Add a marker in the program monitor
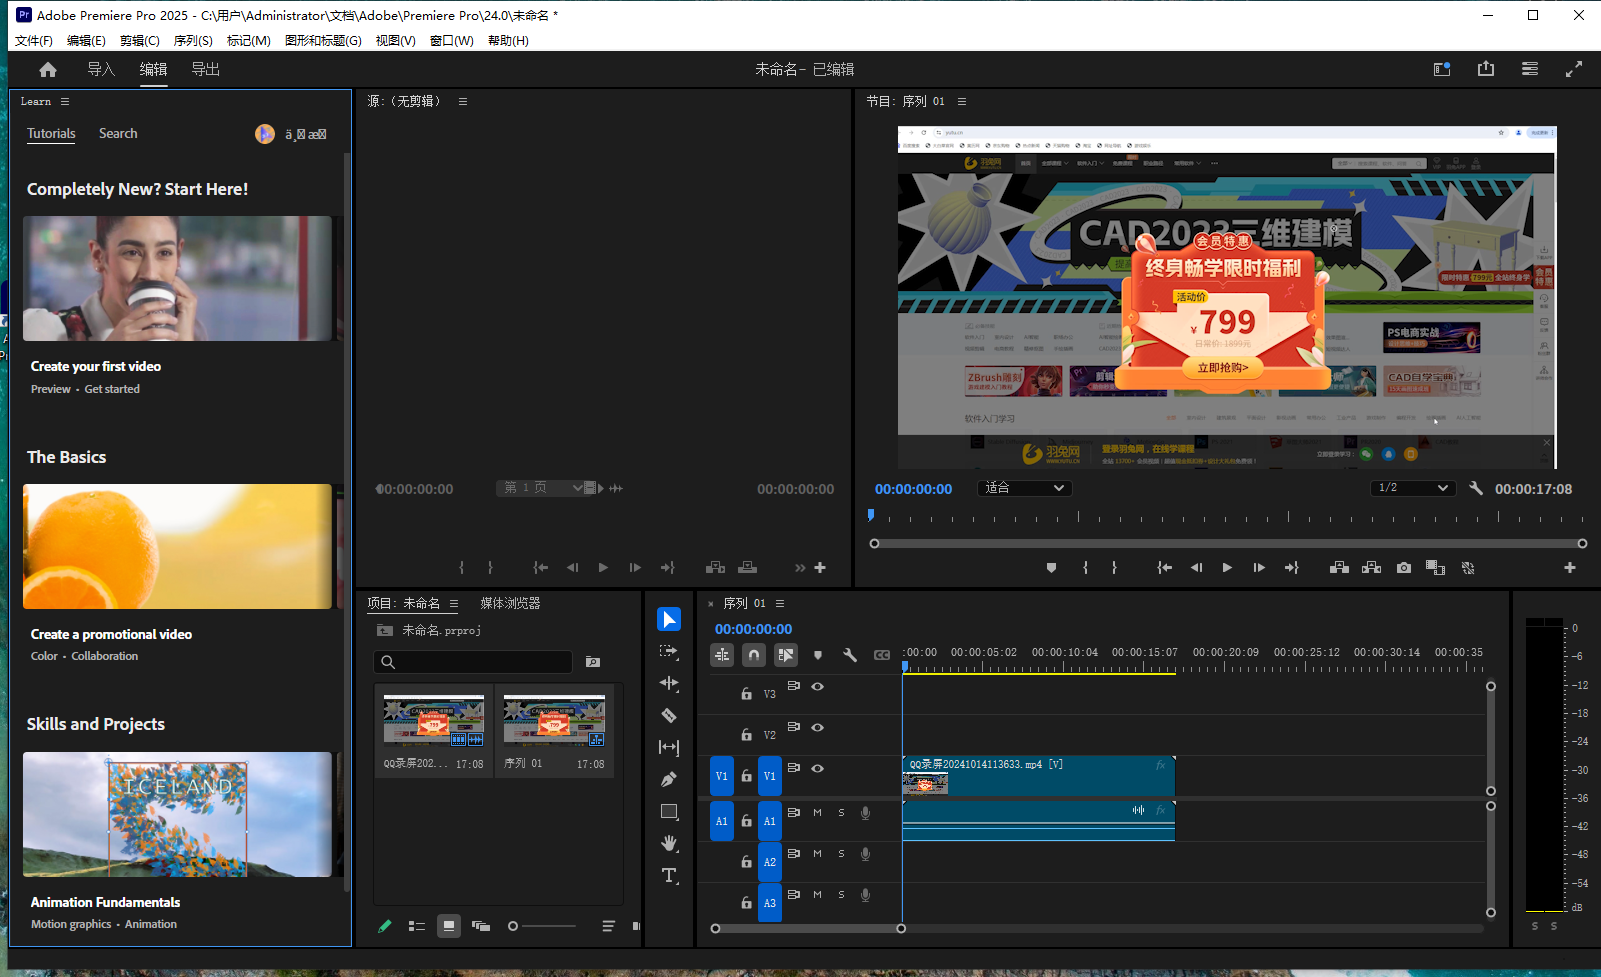 coord(1050,567)
